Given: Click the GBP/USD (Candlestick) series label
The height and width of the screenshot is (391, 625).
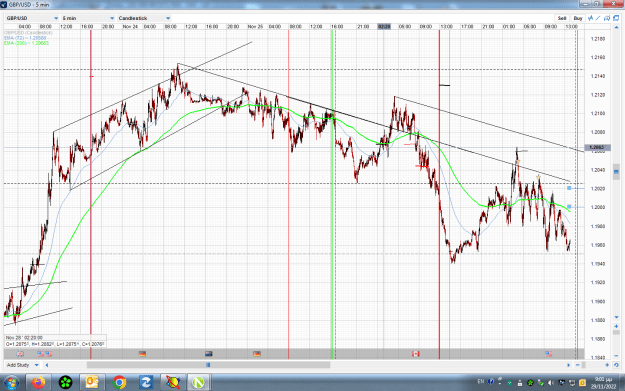Looking at the screenshot, I should (28, 33).
